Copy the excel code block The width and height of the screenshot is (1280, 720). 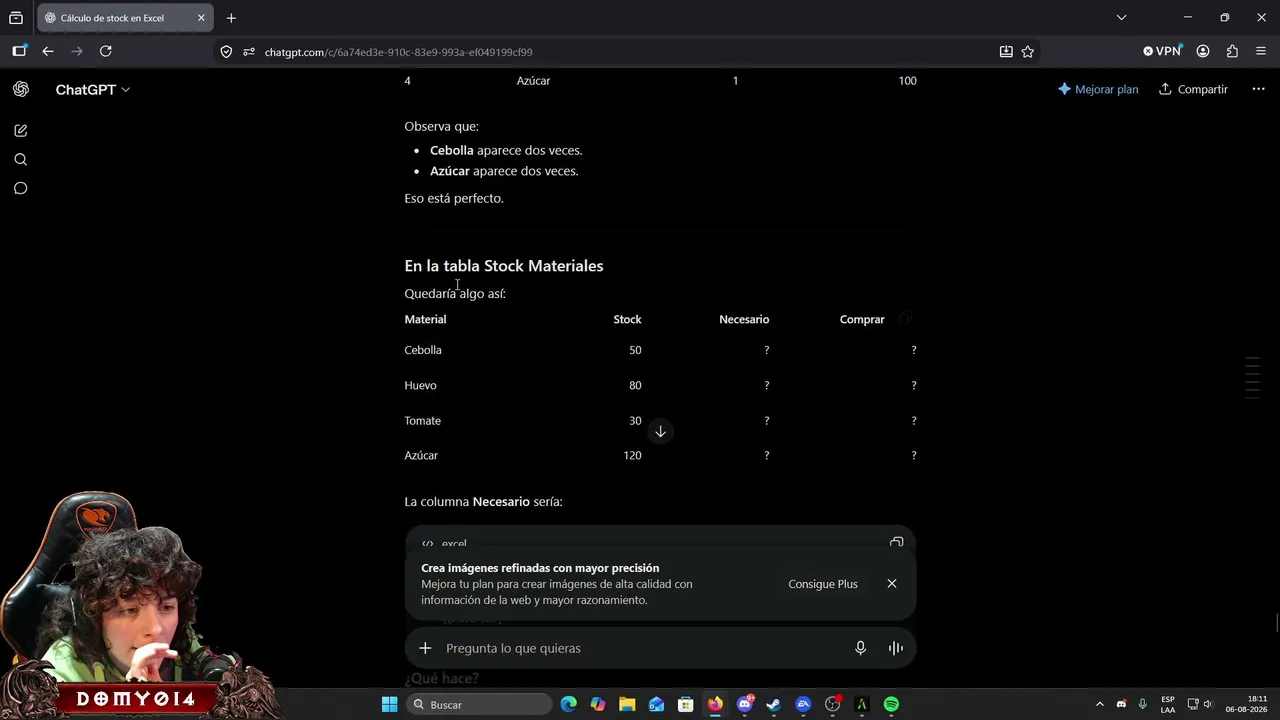click(896, 543)
